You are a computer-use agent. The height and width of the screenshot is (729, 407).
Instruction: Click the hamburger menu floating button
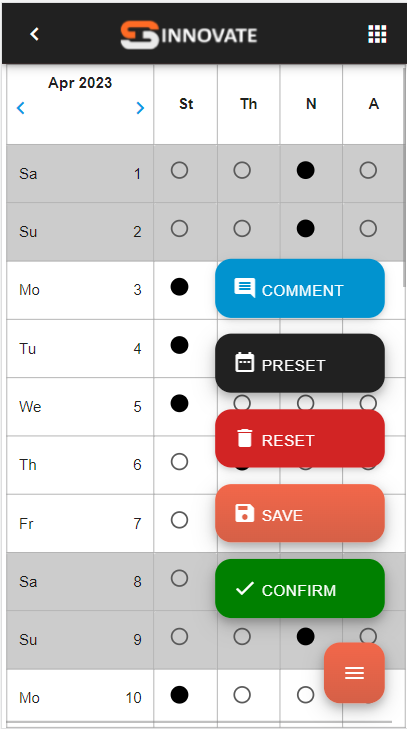tap(354, 673)
